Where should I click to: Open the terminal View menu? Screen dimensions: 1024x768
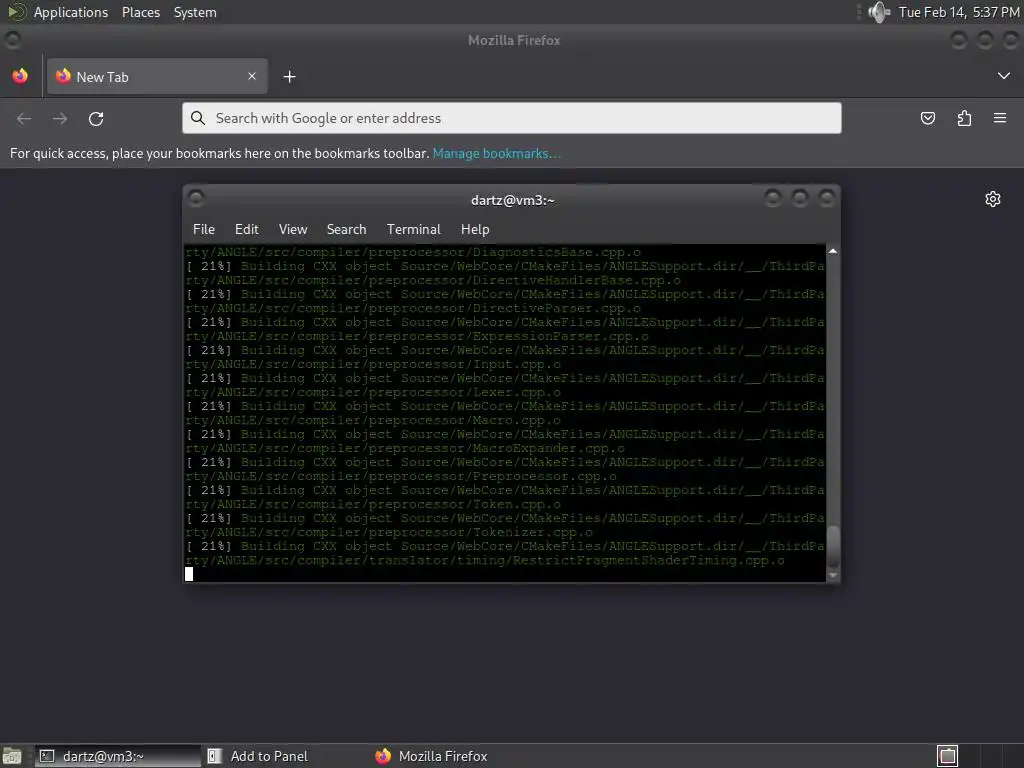(293, 229)
